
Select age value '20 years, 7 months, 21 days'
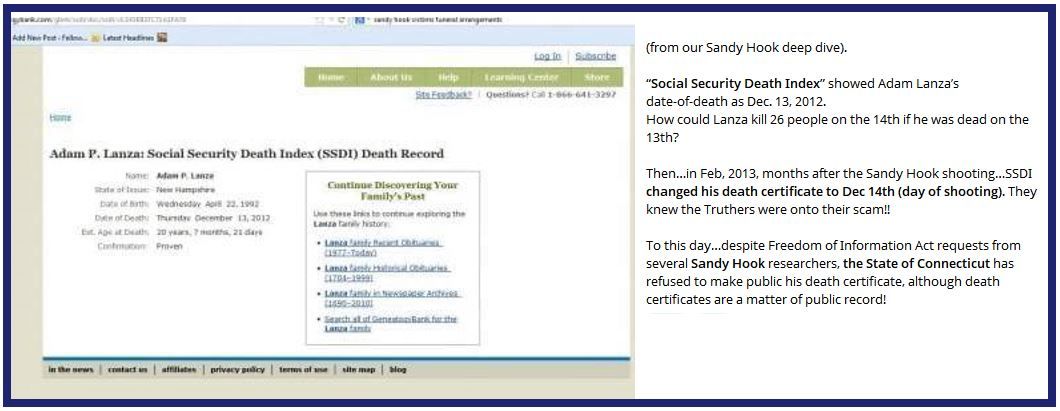pyautogui.click(x=209, y=232)
